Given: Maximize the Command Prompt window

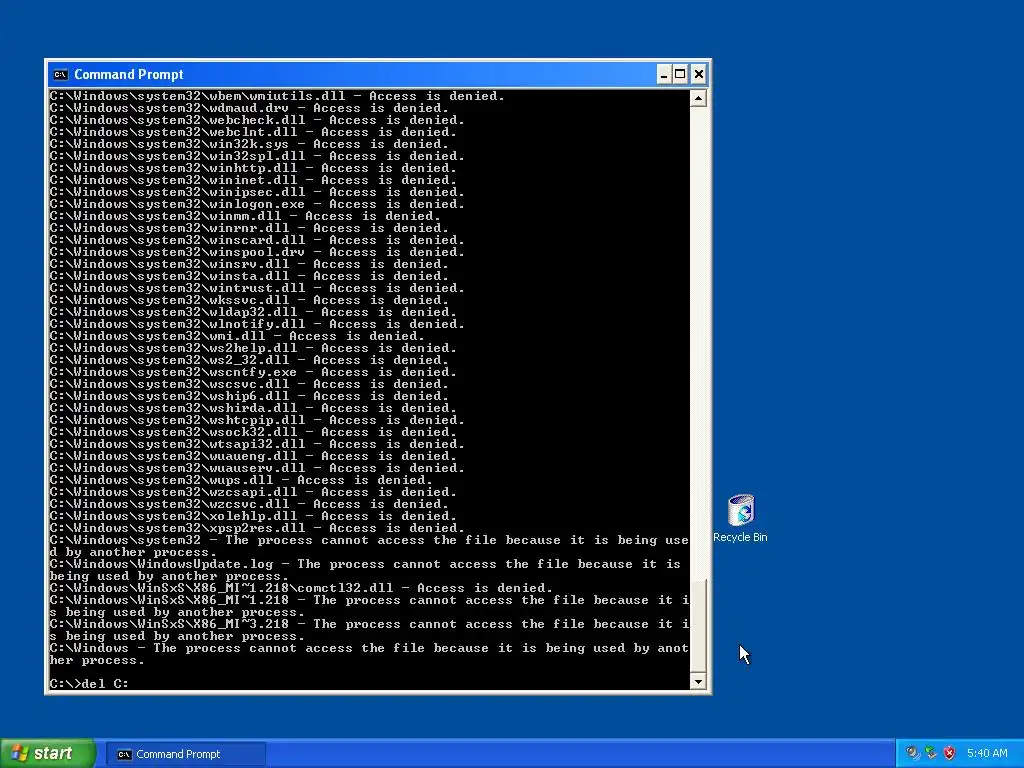Looking at the screenshot, I should pyautogui.click(x=680, y=74).
